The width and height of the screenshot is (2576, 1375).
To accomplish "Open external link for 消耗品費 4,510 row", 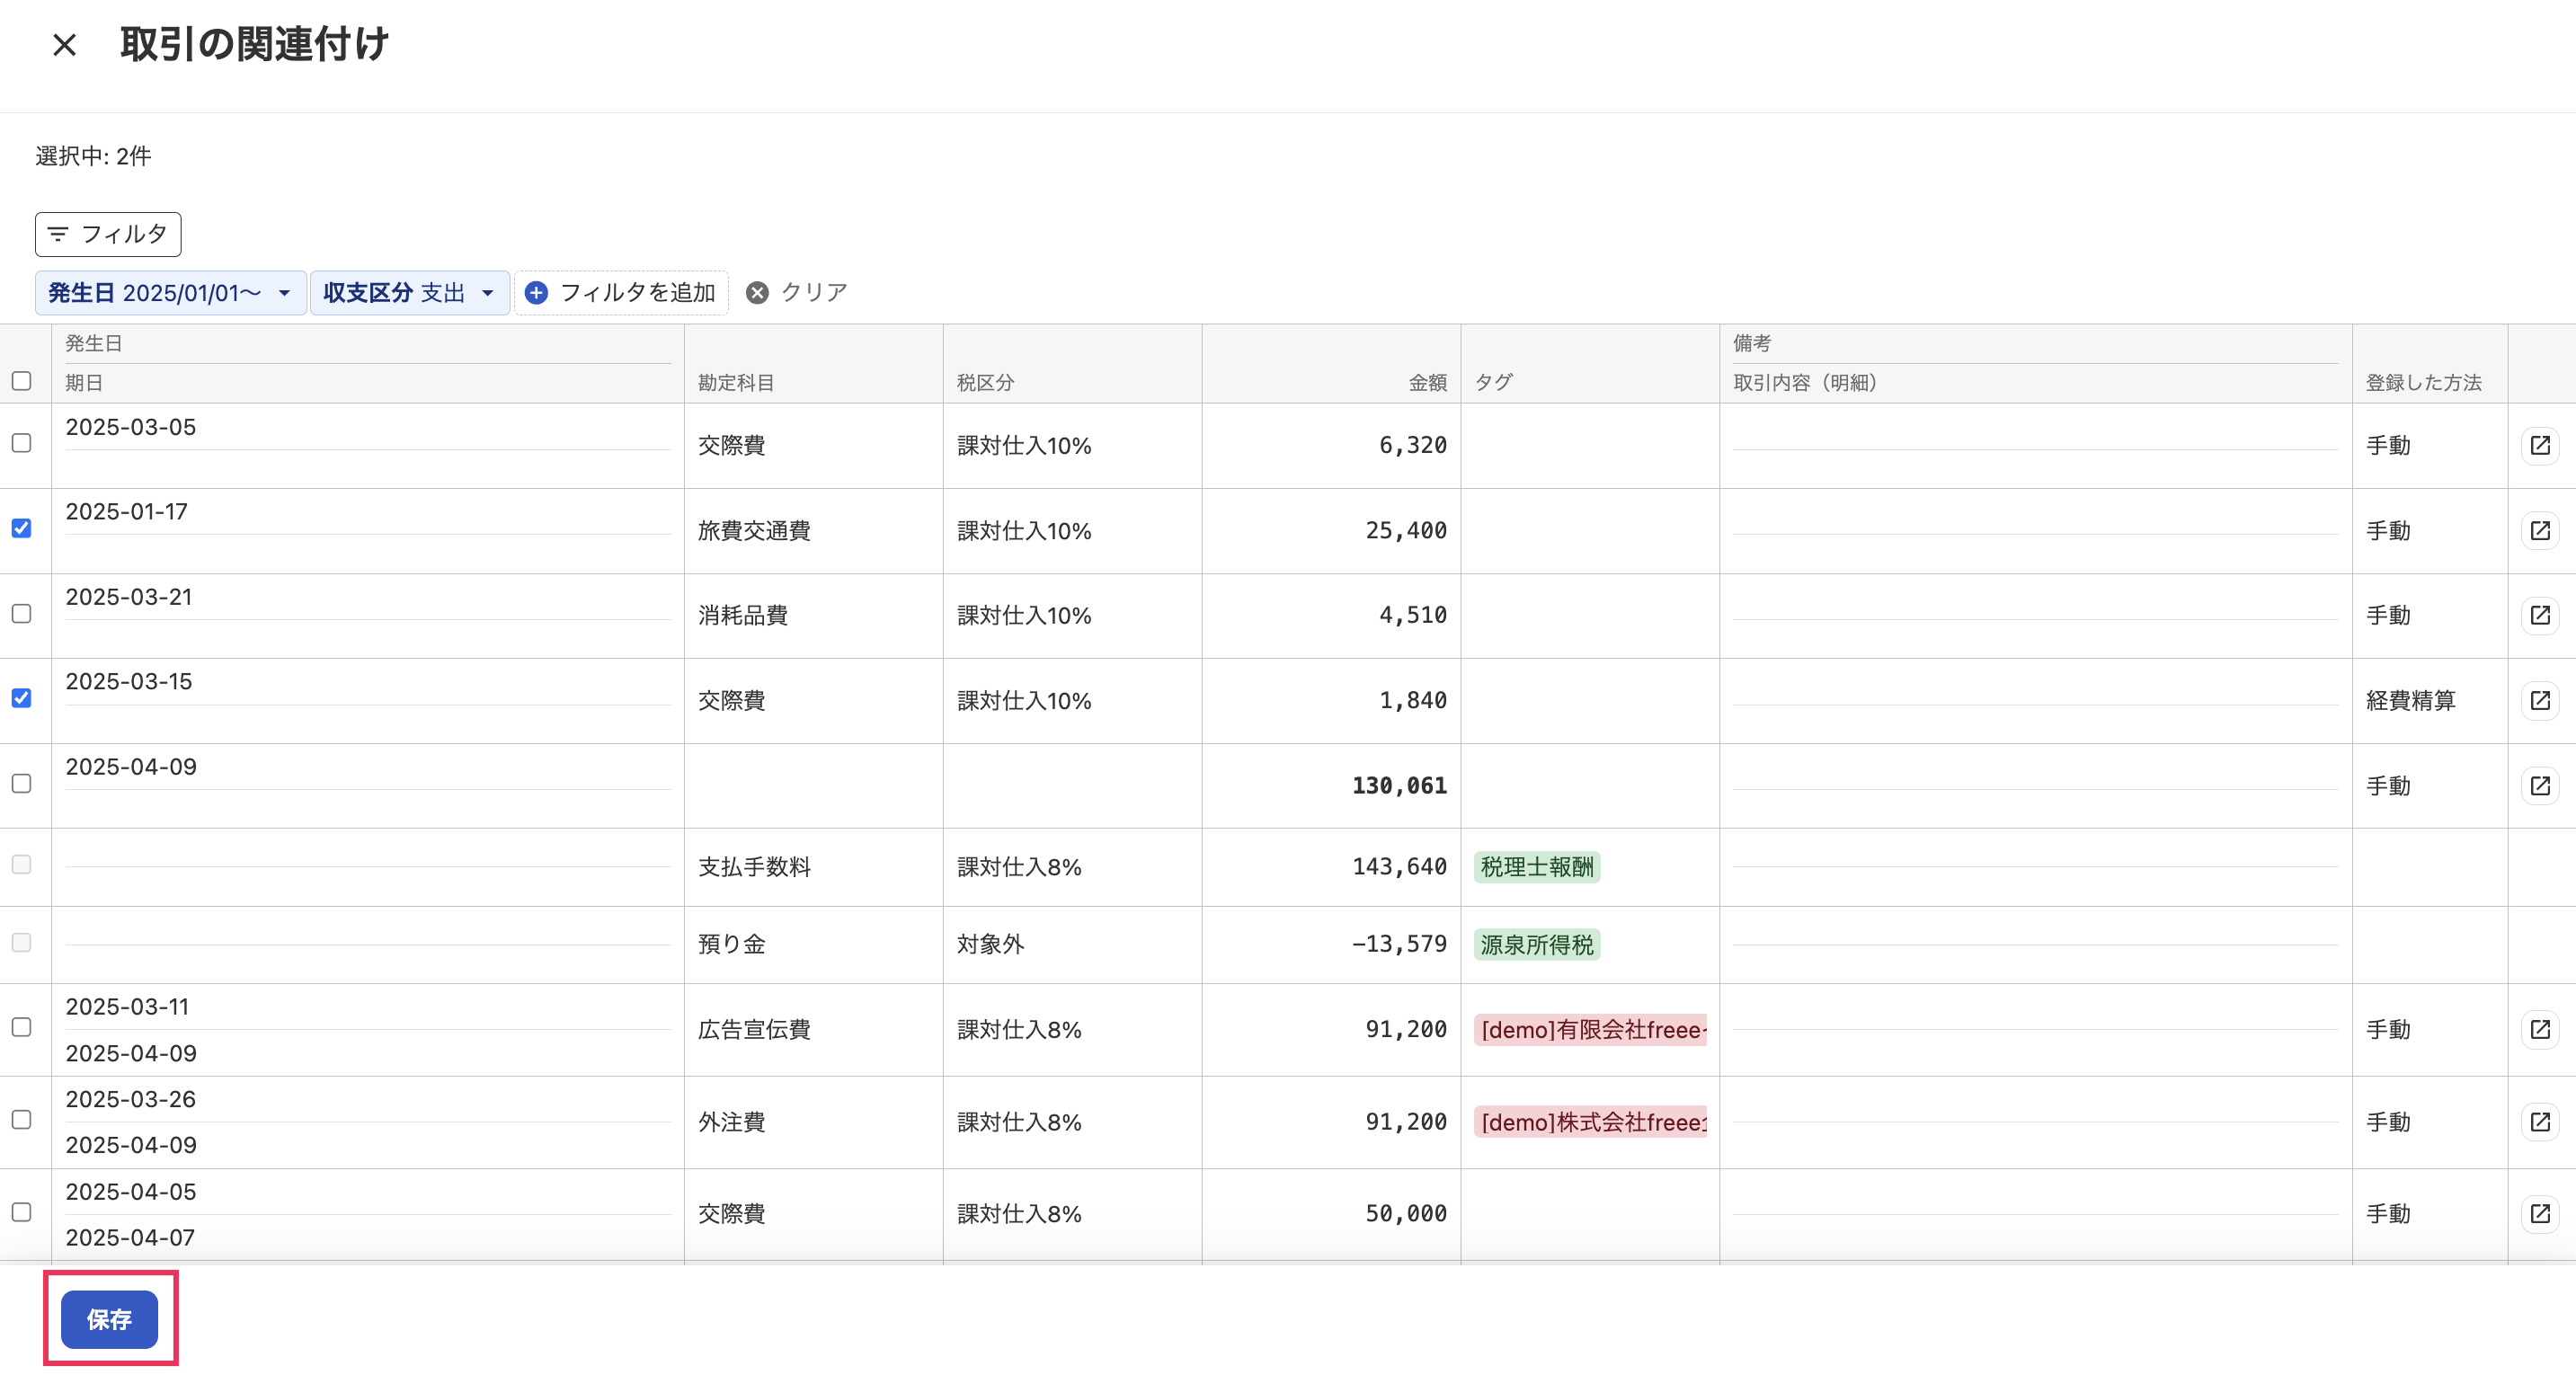I will (x=2540, y=615).
